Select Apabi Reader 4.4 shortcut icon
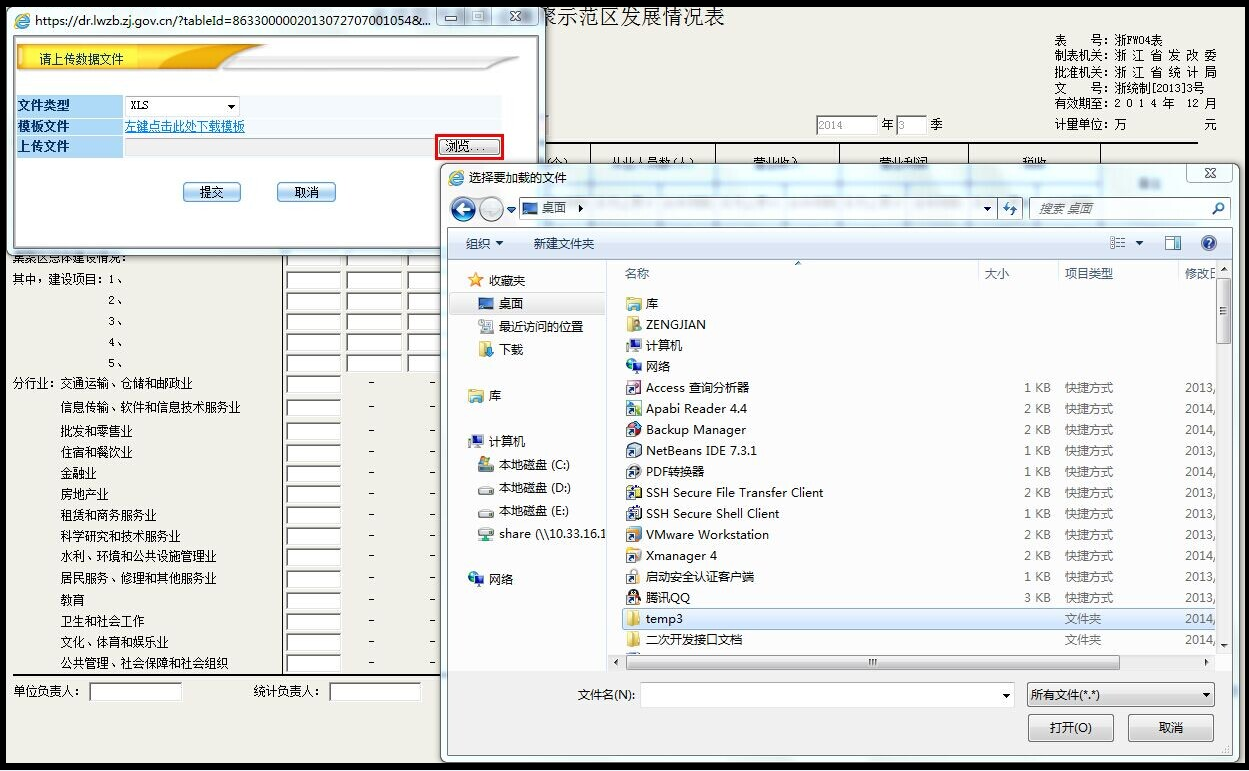The height and width of the screenshot is (771, 1249). (x=633, y=408)
